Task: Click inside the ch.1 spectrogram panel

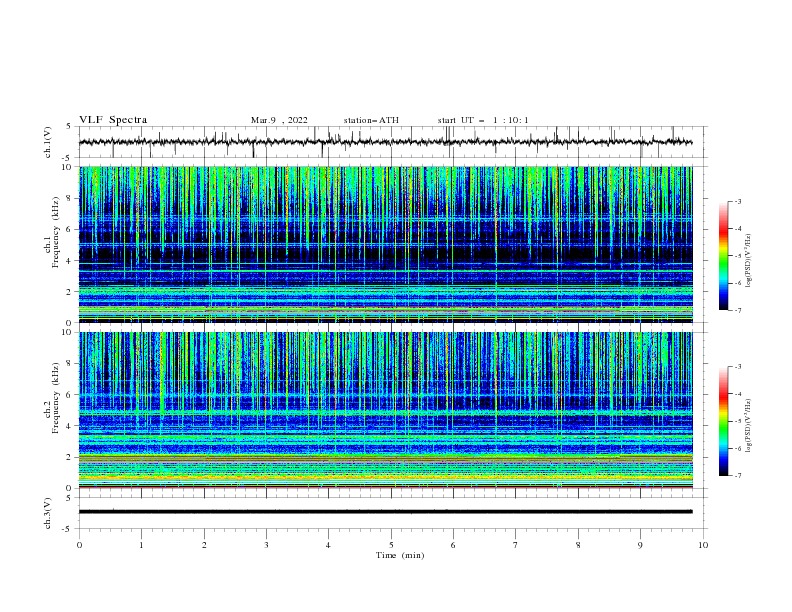Action: pos(385,244)
